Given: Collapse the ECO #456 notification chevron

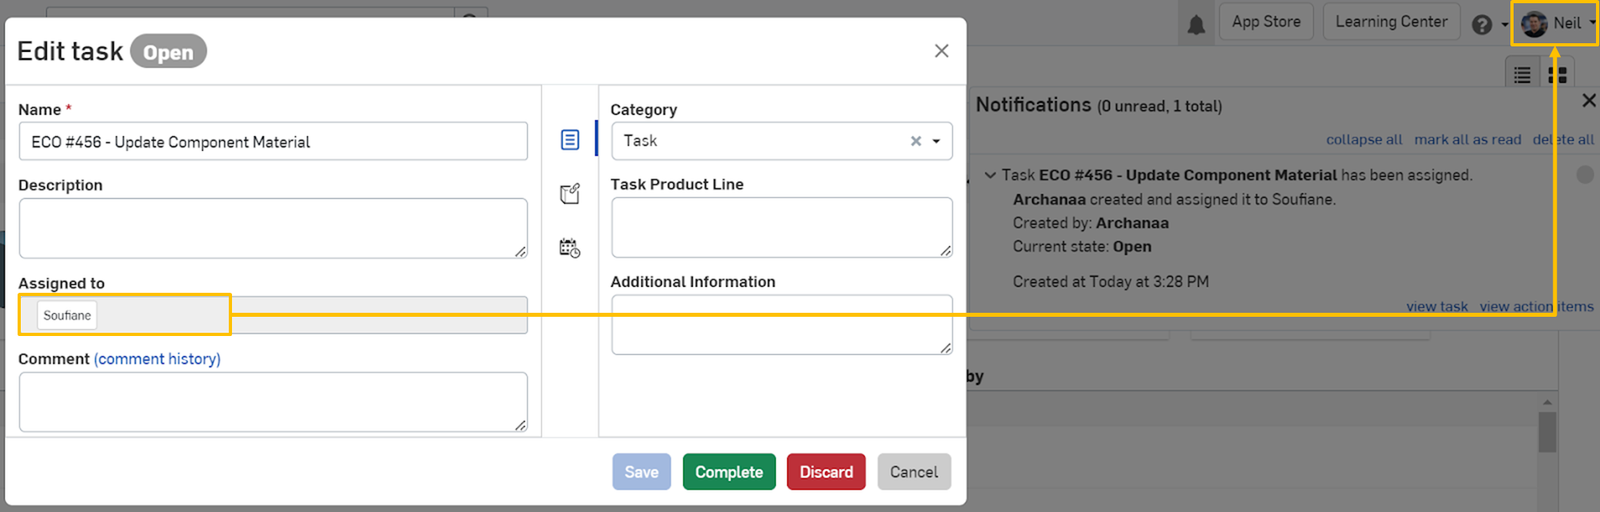Looking at the screenshot, I should click(x=990, y=175).
